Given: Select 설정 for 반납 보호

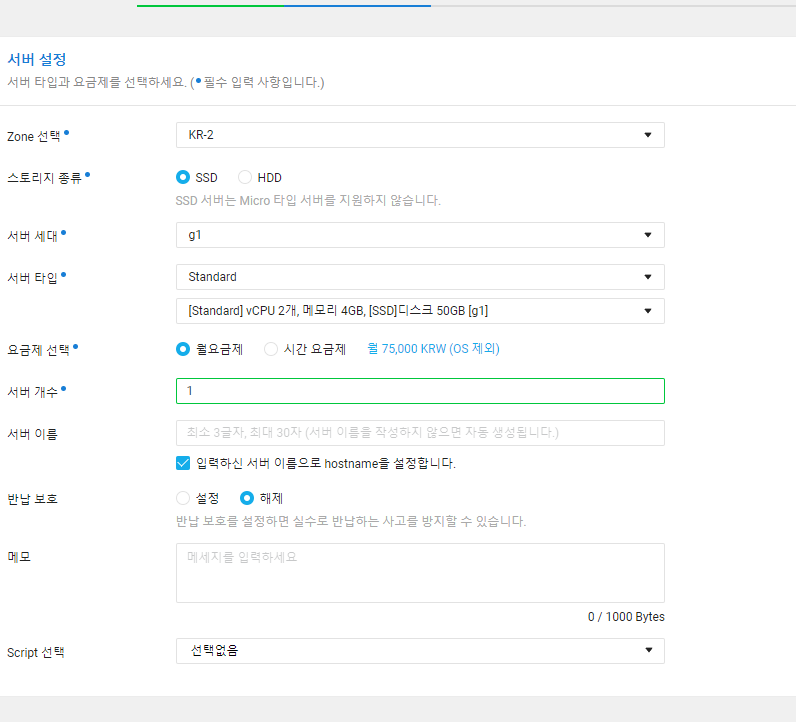Looking at the screenshot, I should (183, 498).
